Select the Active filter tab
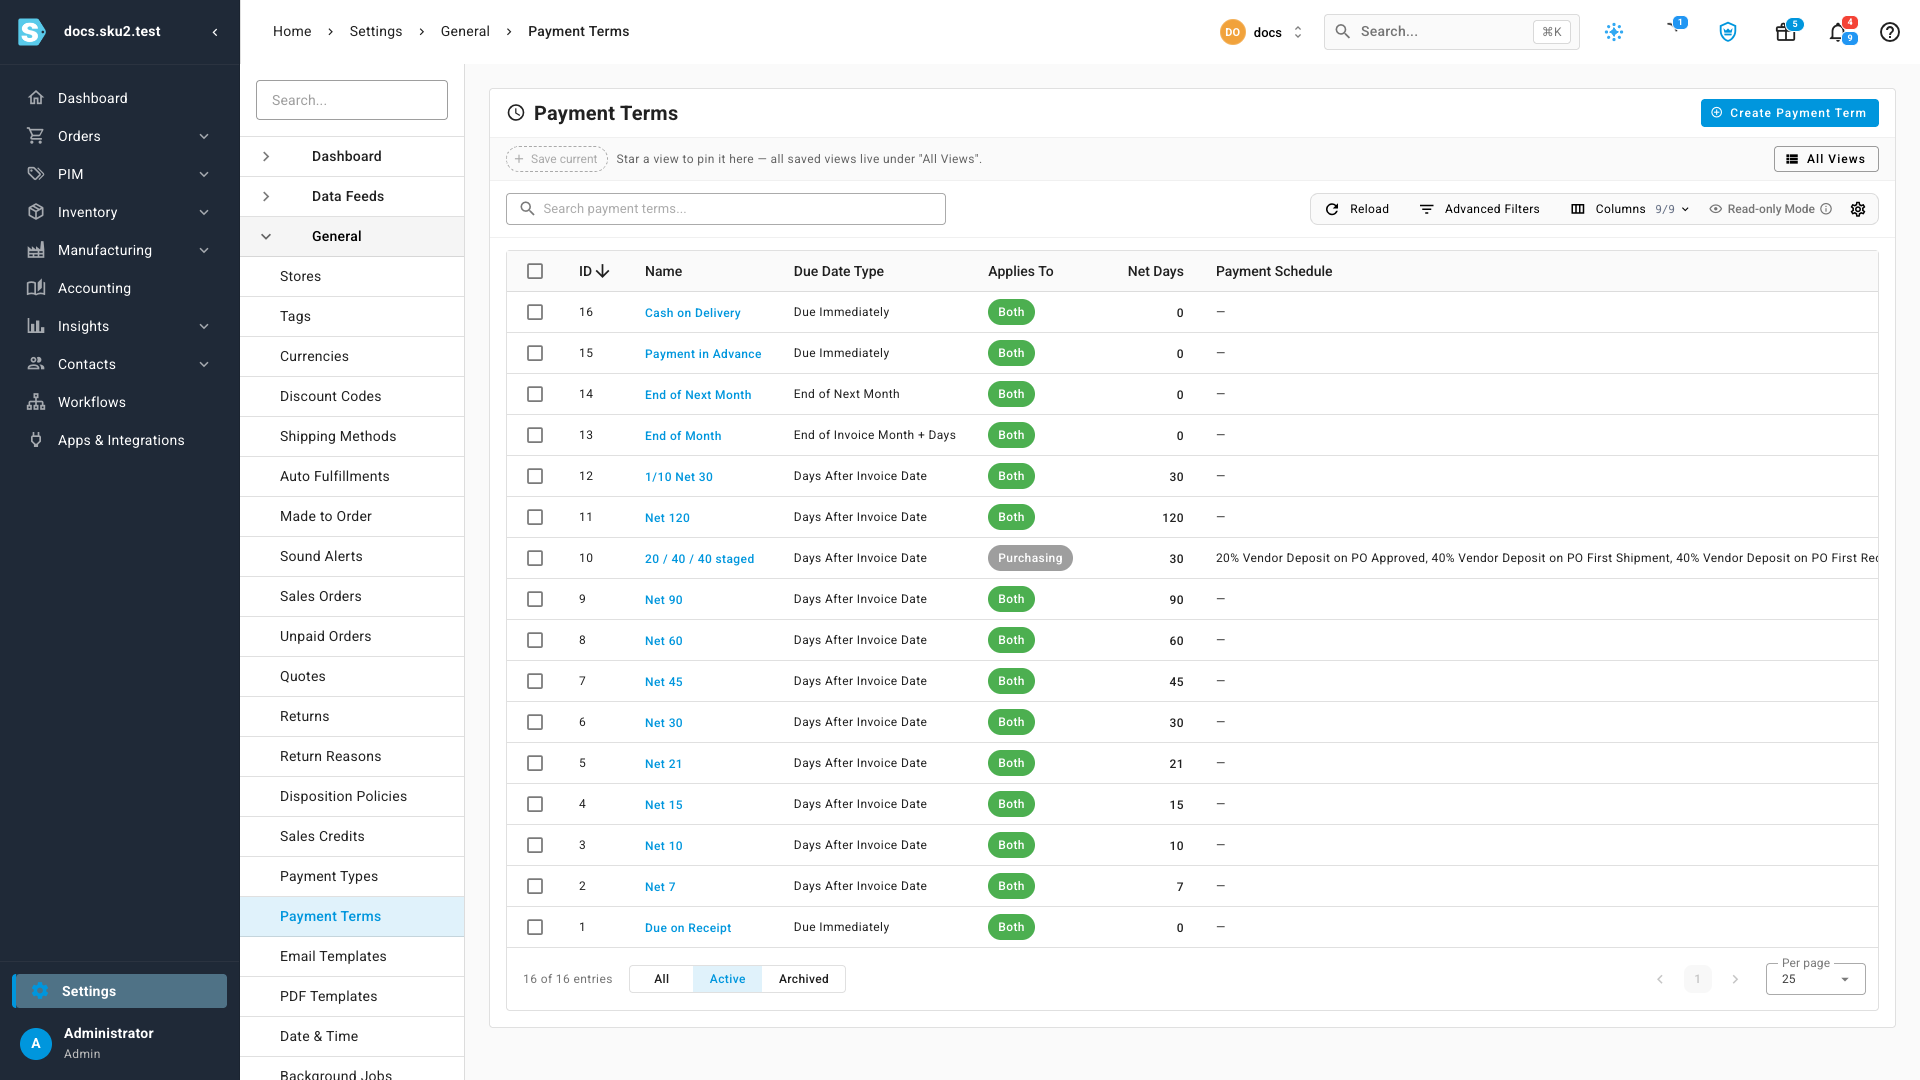The image size is (1920, 1080). click(727, 979)
